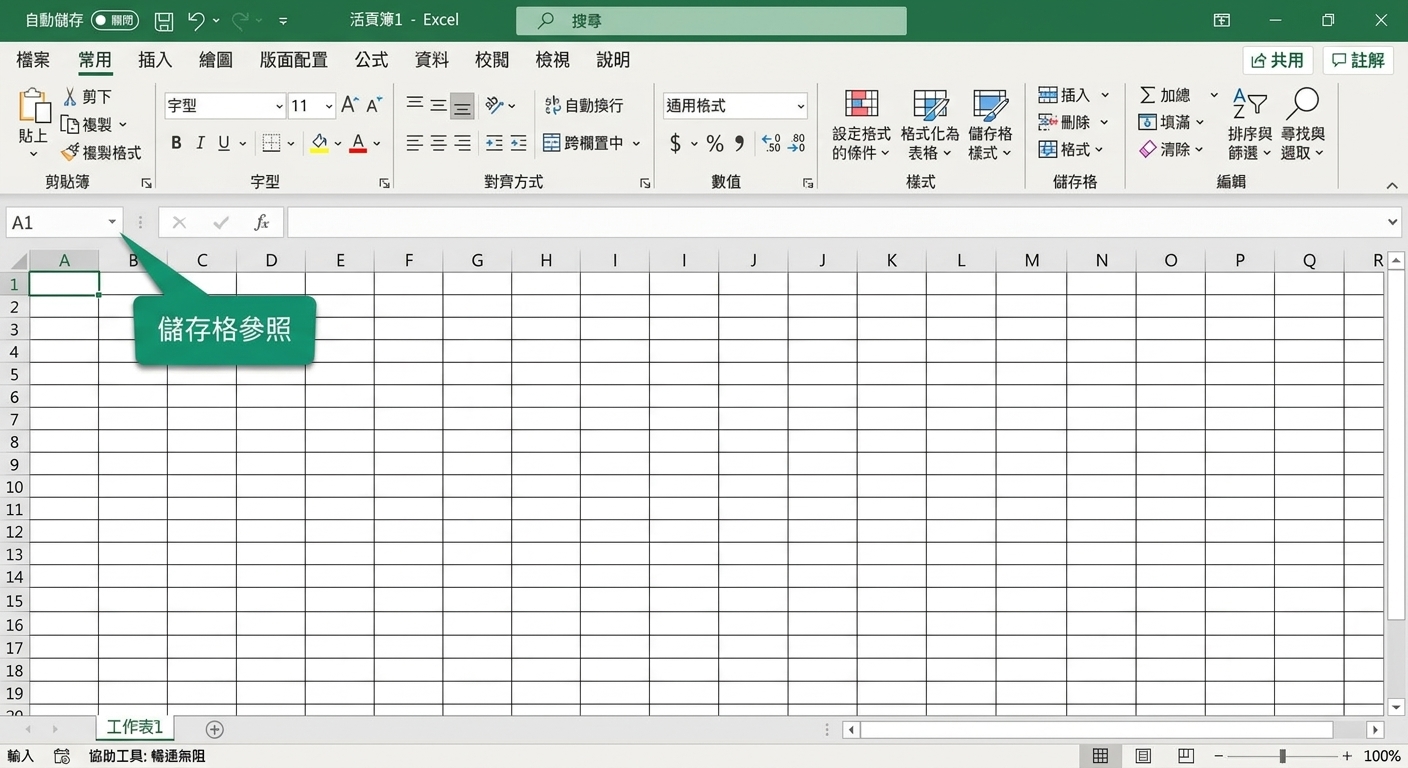The height and width of the screenshot is (768, 1408).
Task: Switch to Page Layout view icon
Action: point(1143,756)
